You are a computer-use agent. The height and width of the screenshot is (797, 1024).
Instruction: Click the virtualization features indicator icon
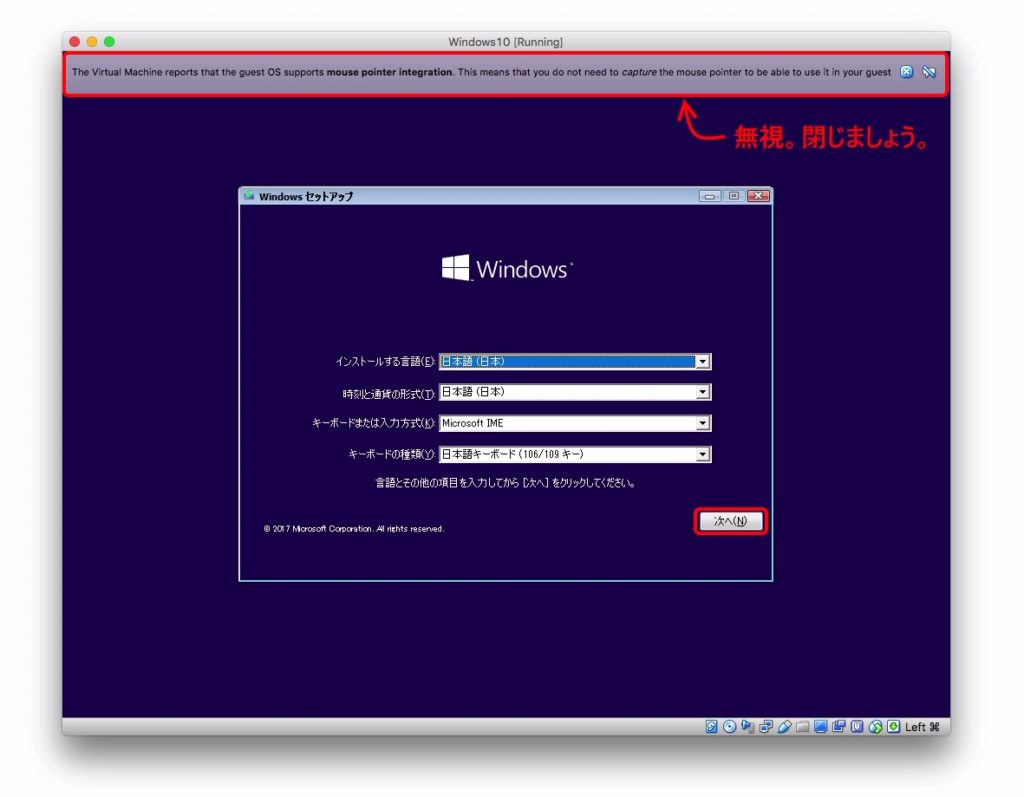tap(857, 726)
